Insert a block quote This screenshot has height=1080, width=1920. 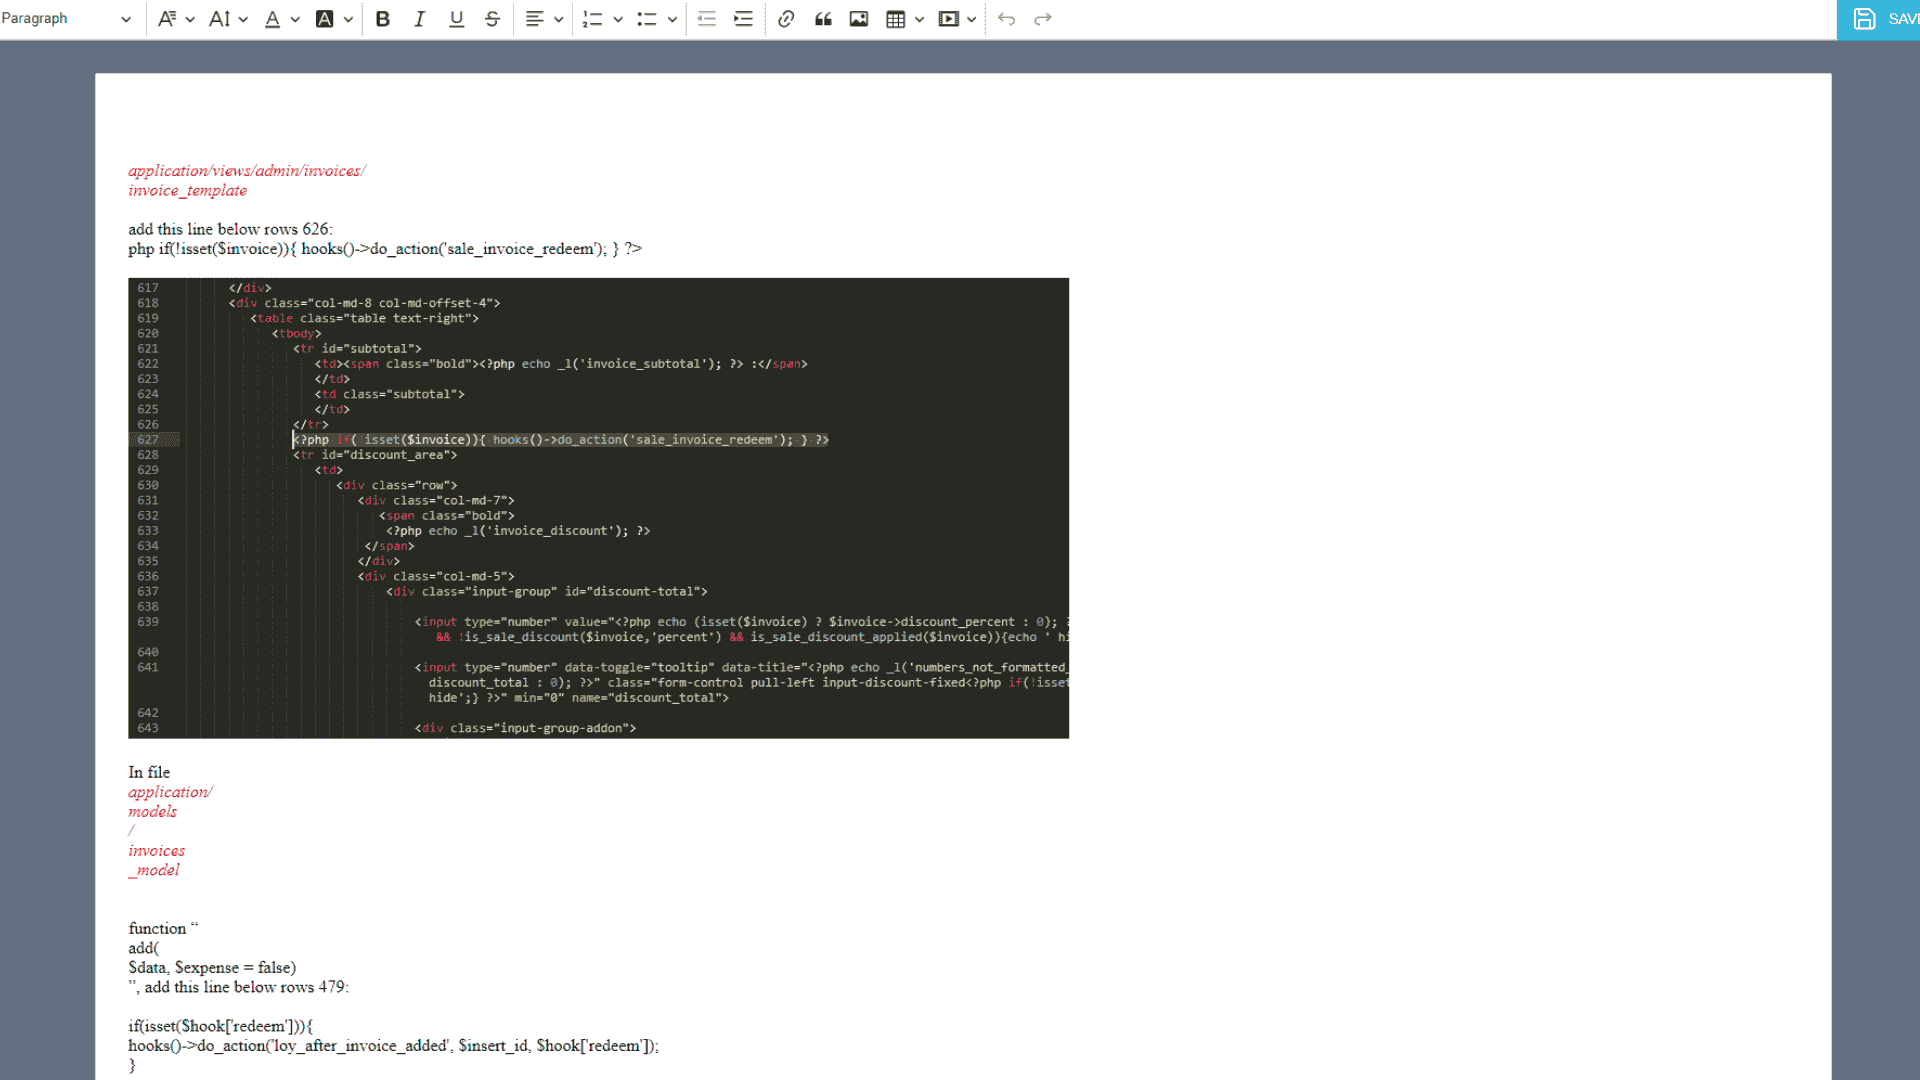click(x=823, y=19)
